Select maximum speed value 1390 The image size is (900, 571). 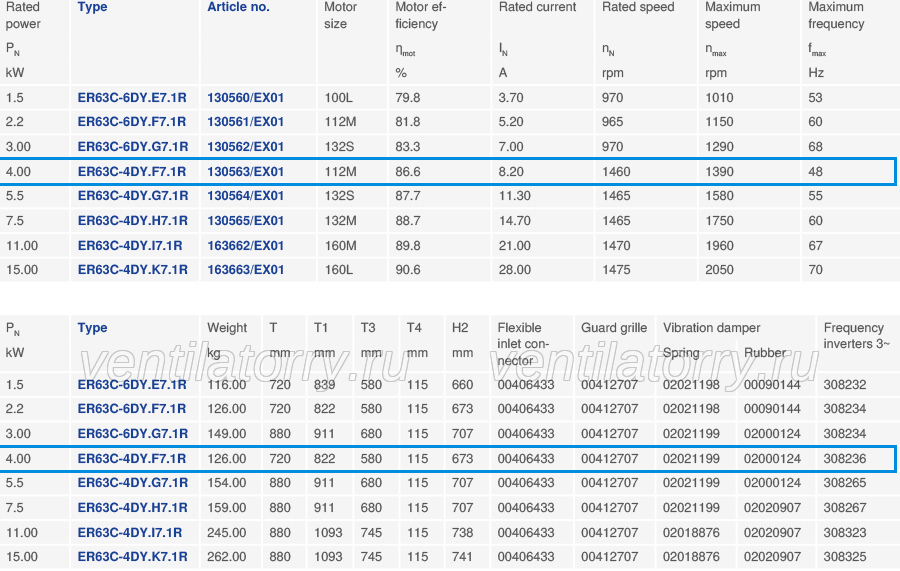click(719, 172)
